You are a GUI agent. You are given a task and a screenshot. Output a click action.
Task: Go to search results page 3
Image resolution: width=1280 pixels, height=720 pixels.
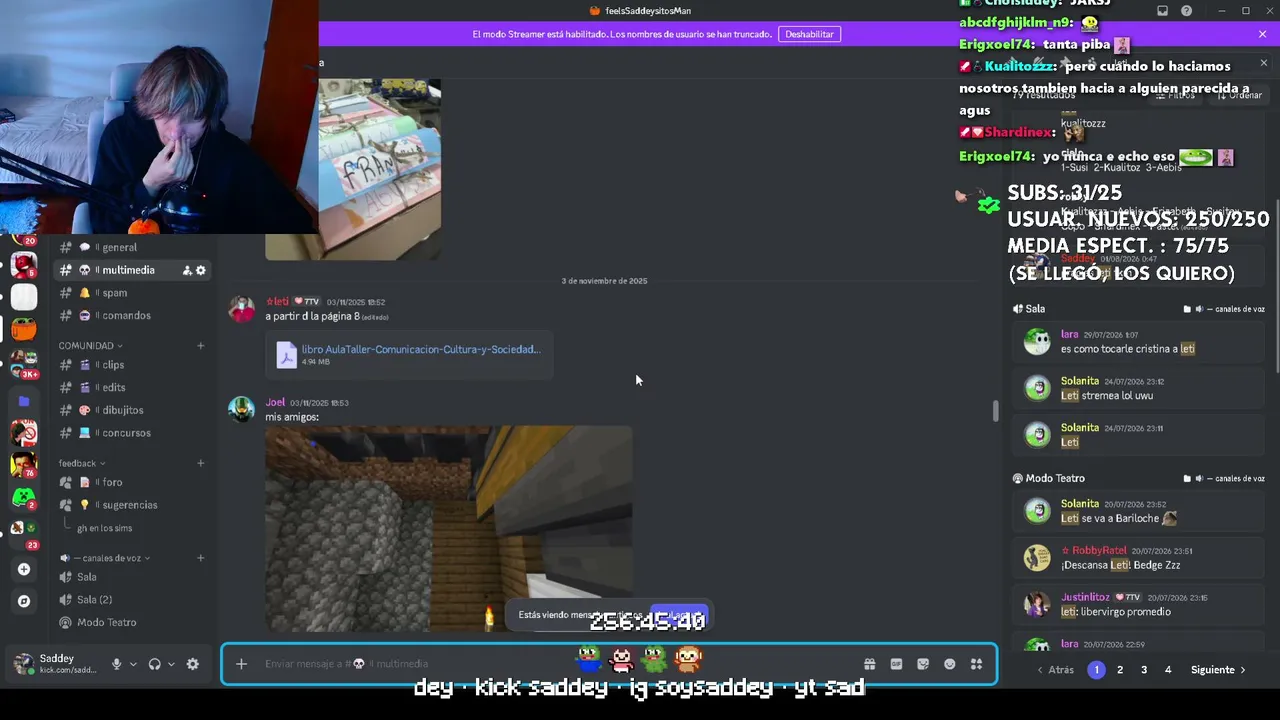1144,670
